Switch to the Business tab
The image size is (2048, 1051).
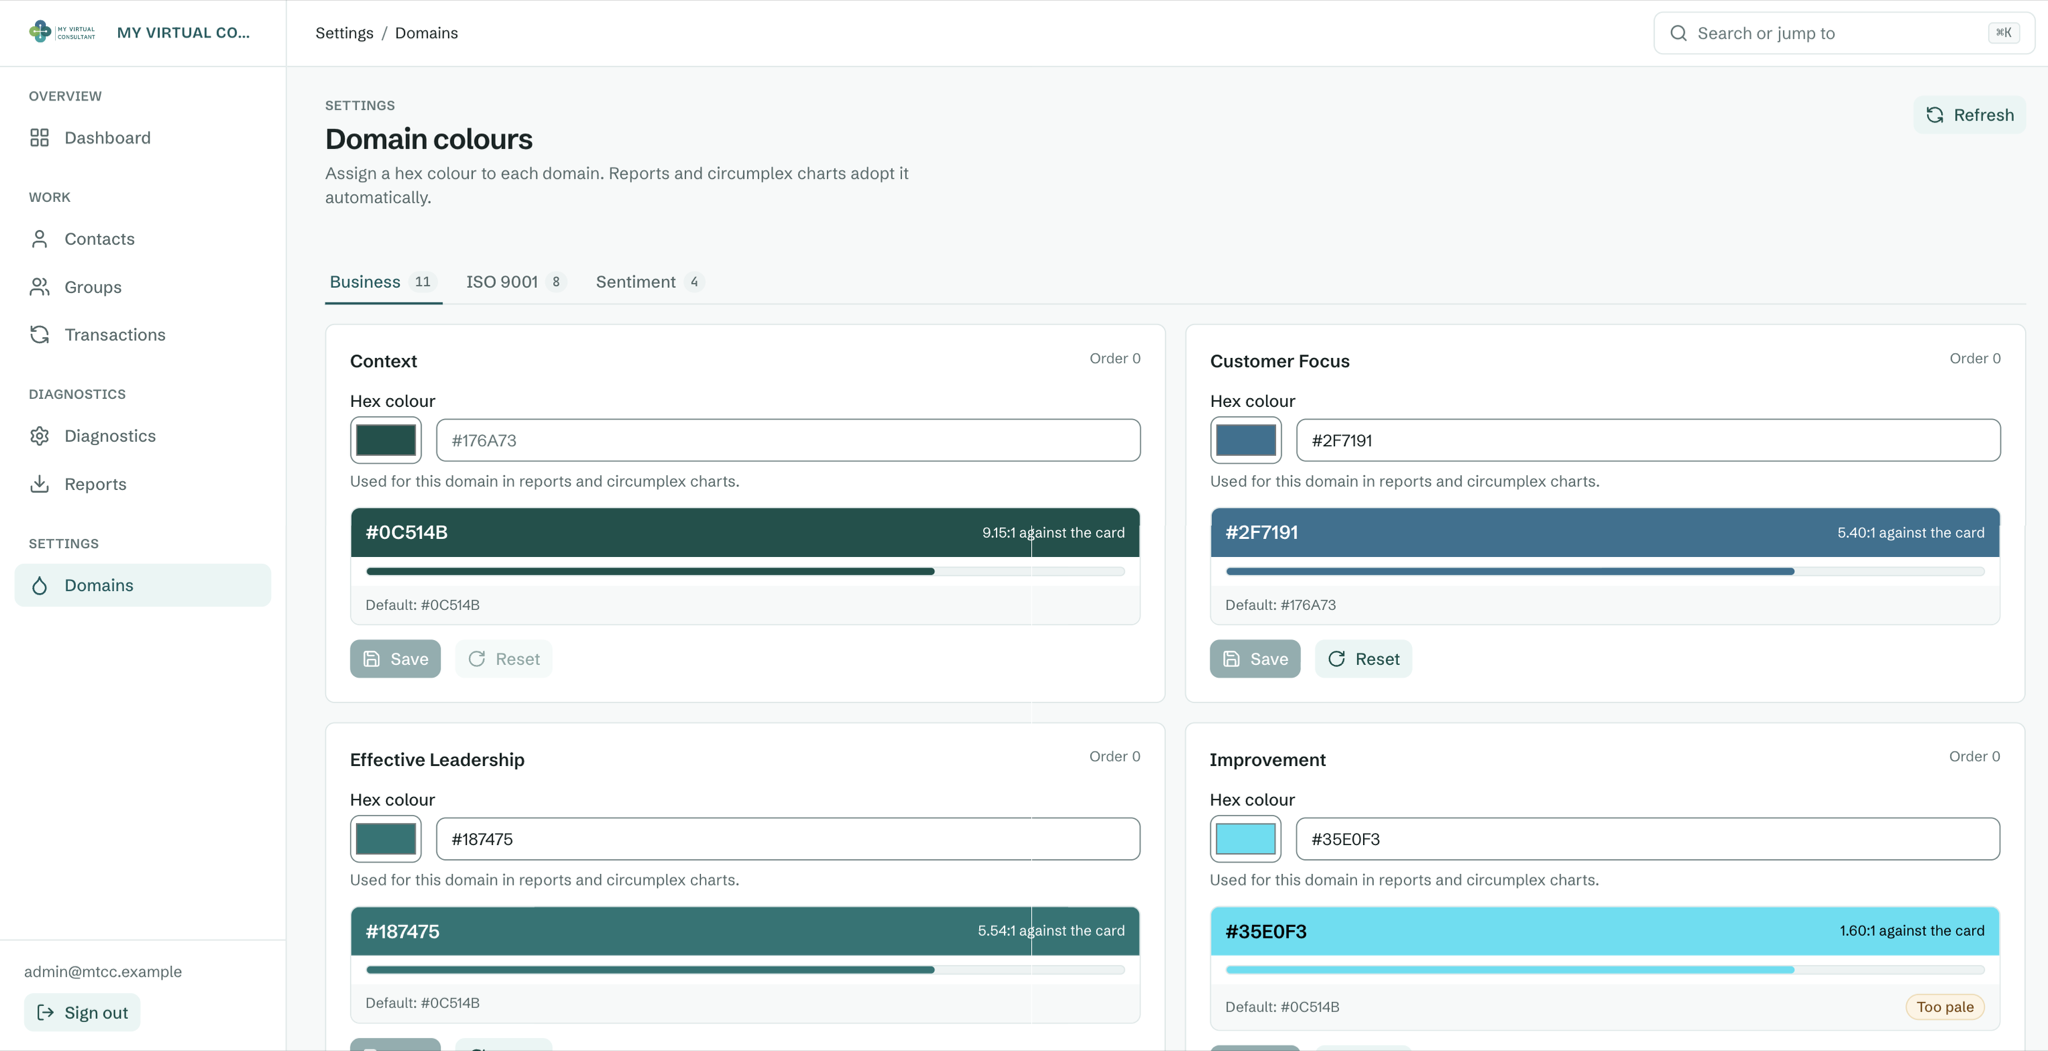tap(383, 282)
